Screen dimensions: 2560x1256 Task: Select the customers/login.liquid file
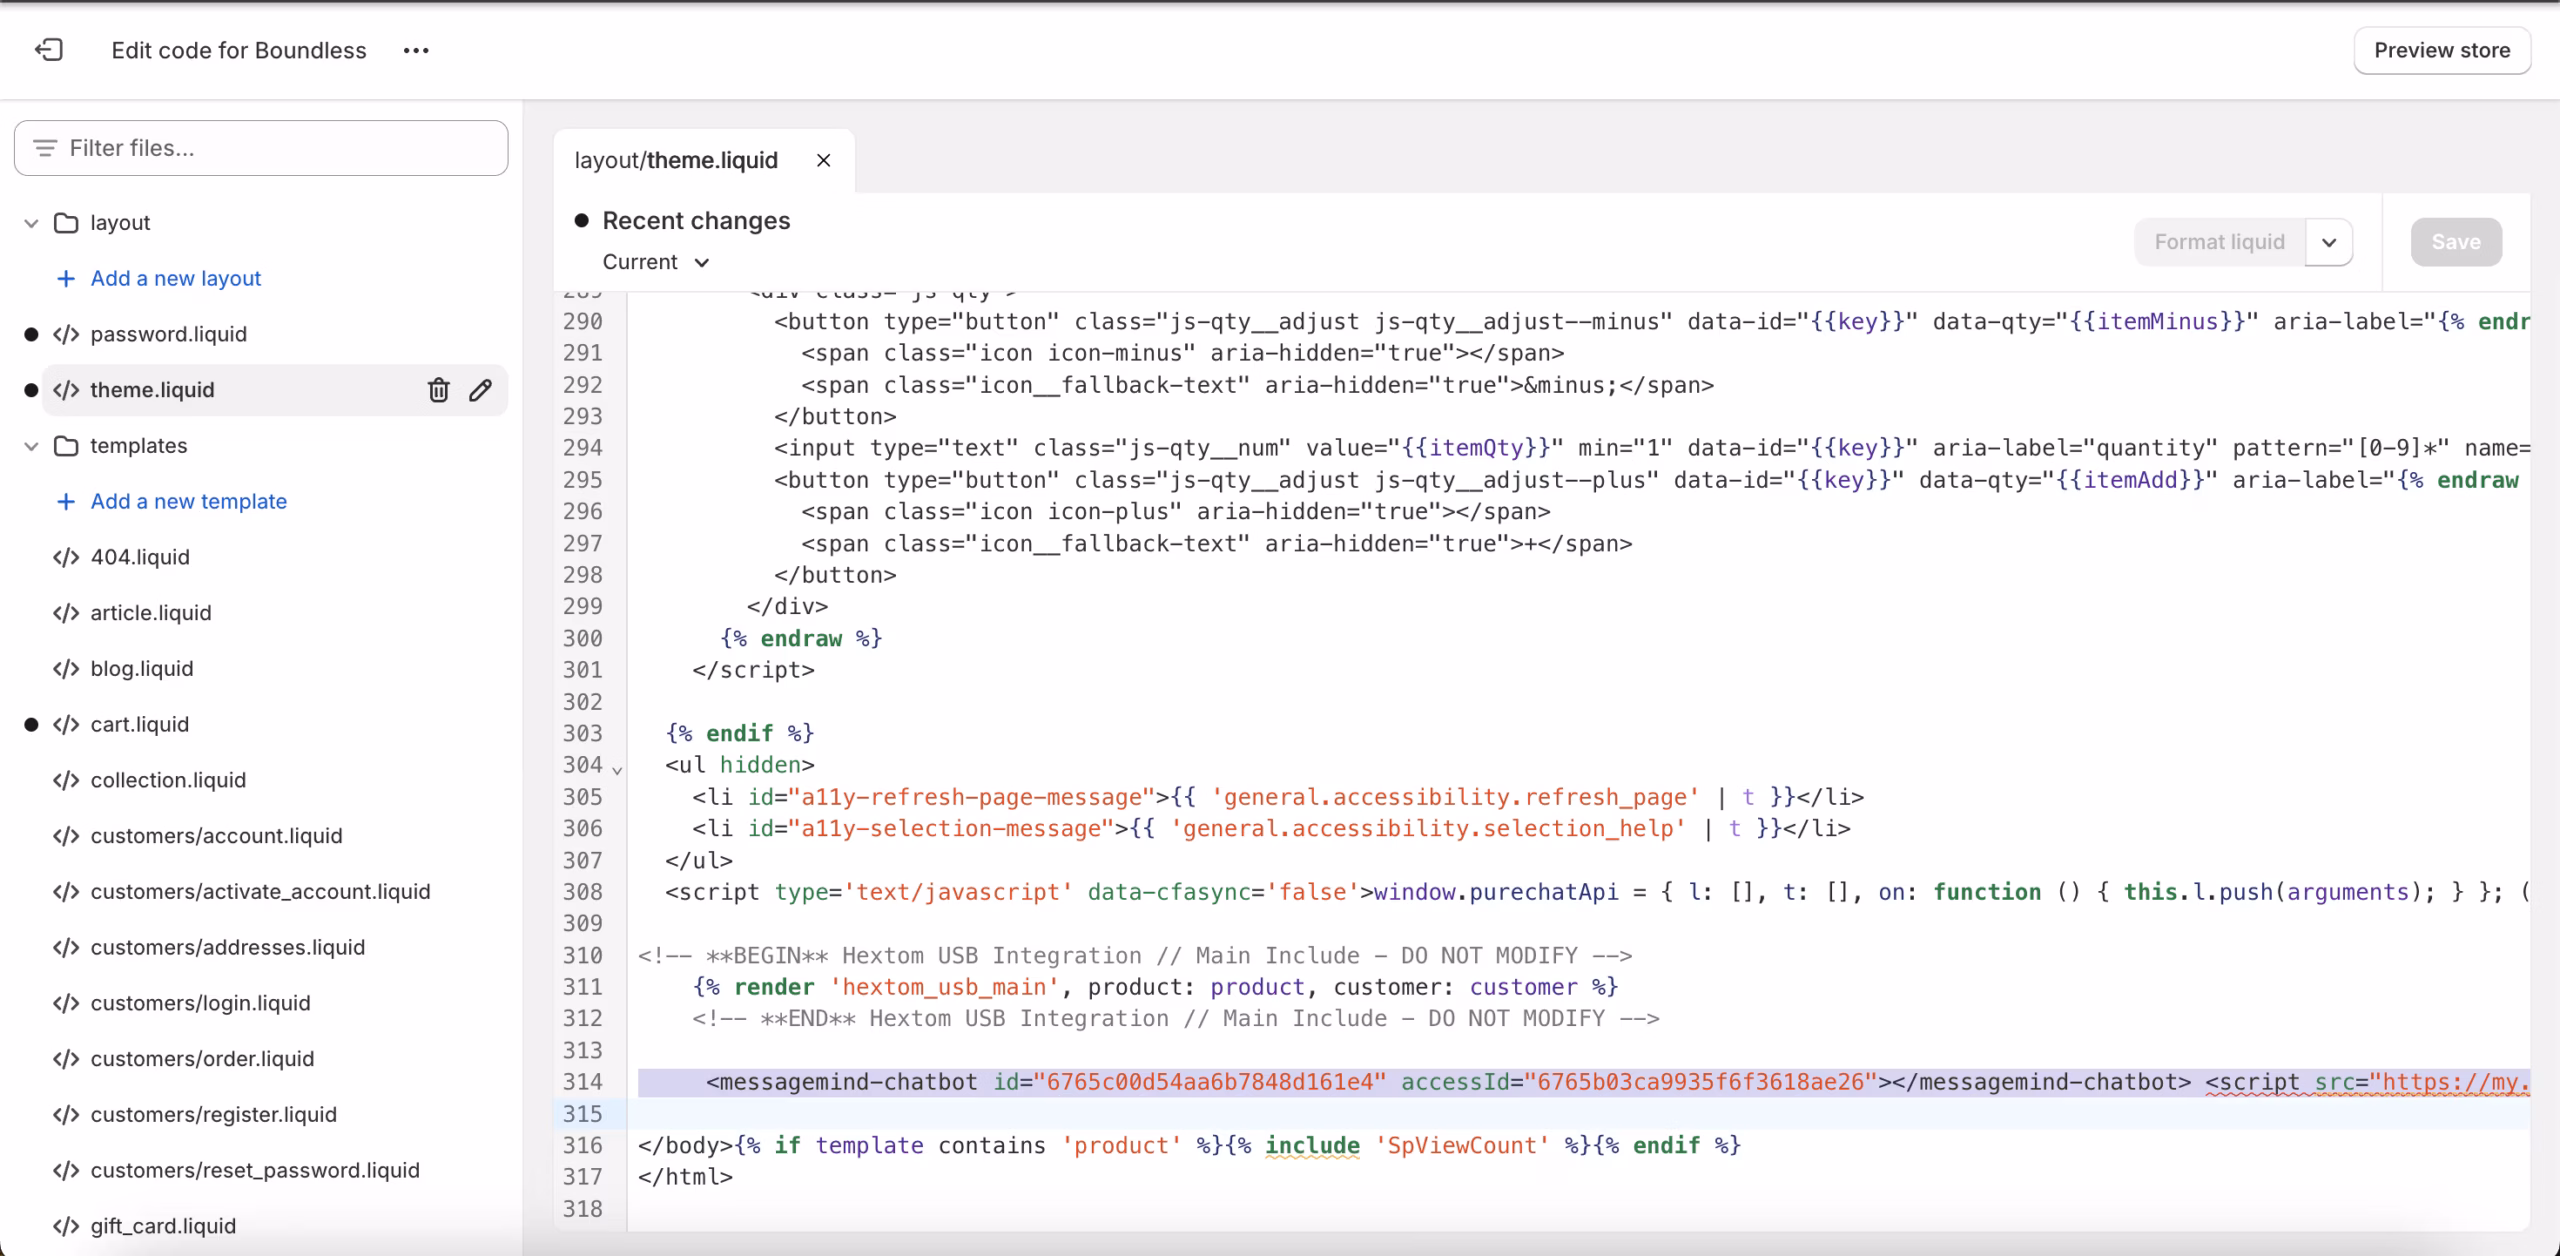pyautogui.click(x=199, y=1003)
